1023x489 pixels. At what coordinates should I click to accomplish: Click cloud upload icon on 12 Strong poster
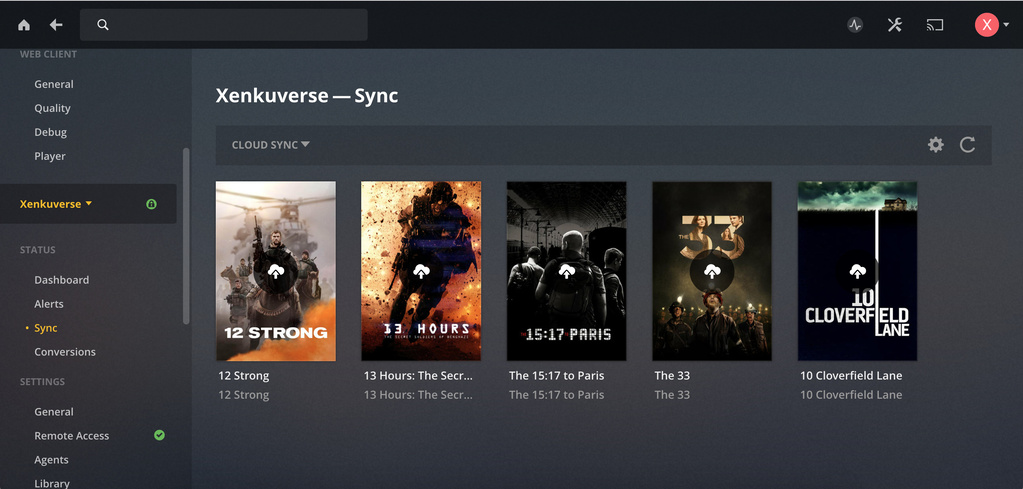(x=276, y=271)
